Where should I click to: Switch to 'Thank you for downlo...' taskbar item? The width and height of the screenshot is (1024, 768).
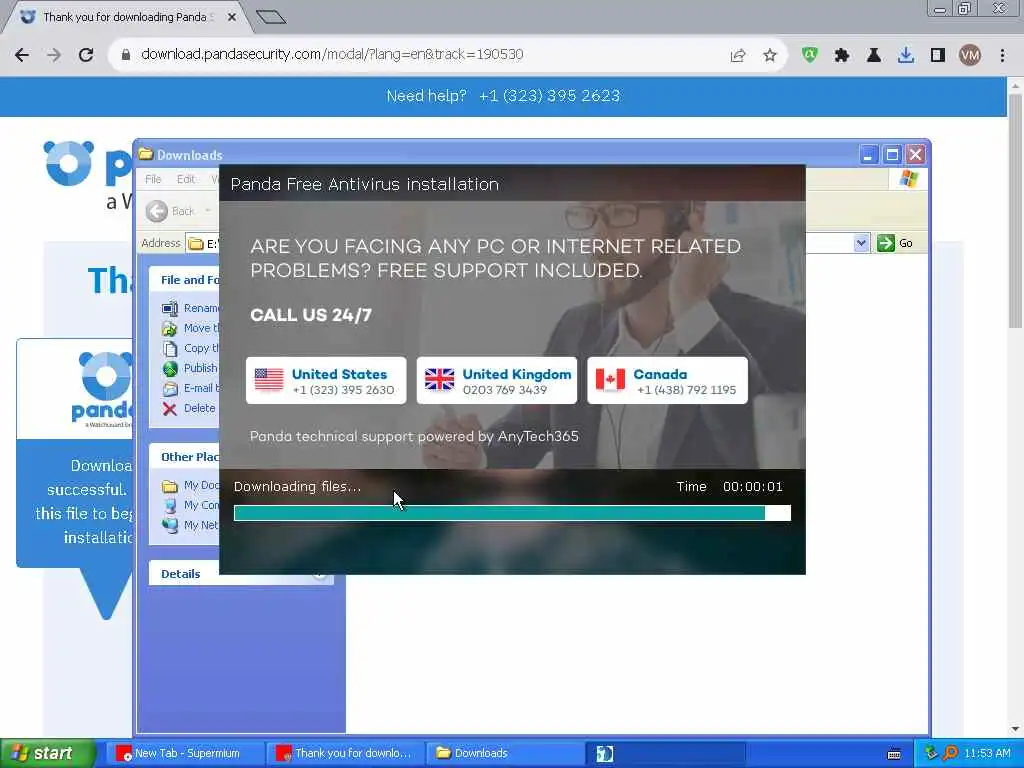pyautogui.click(x=345, y=754)
